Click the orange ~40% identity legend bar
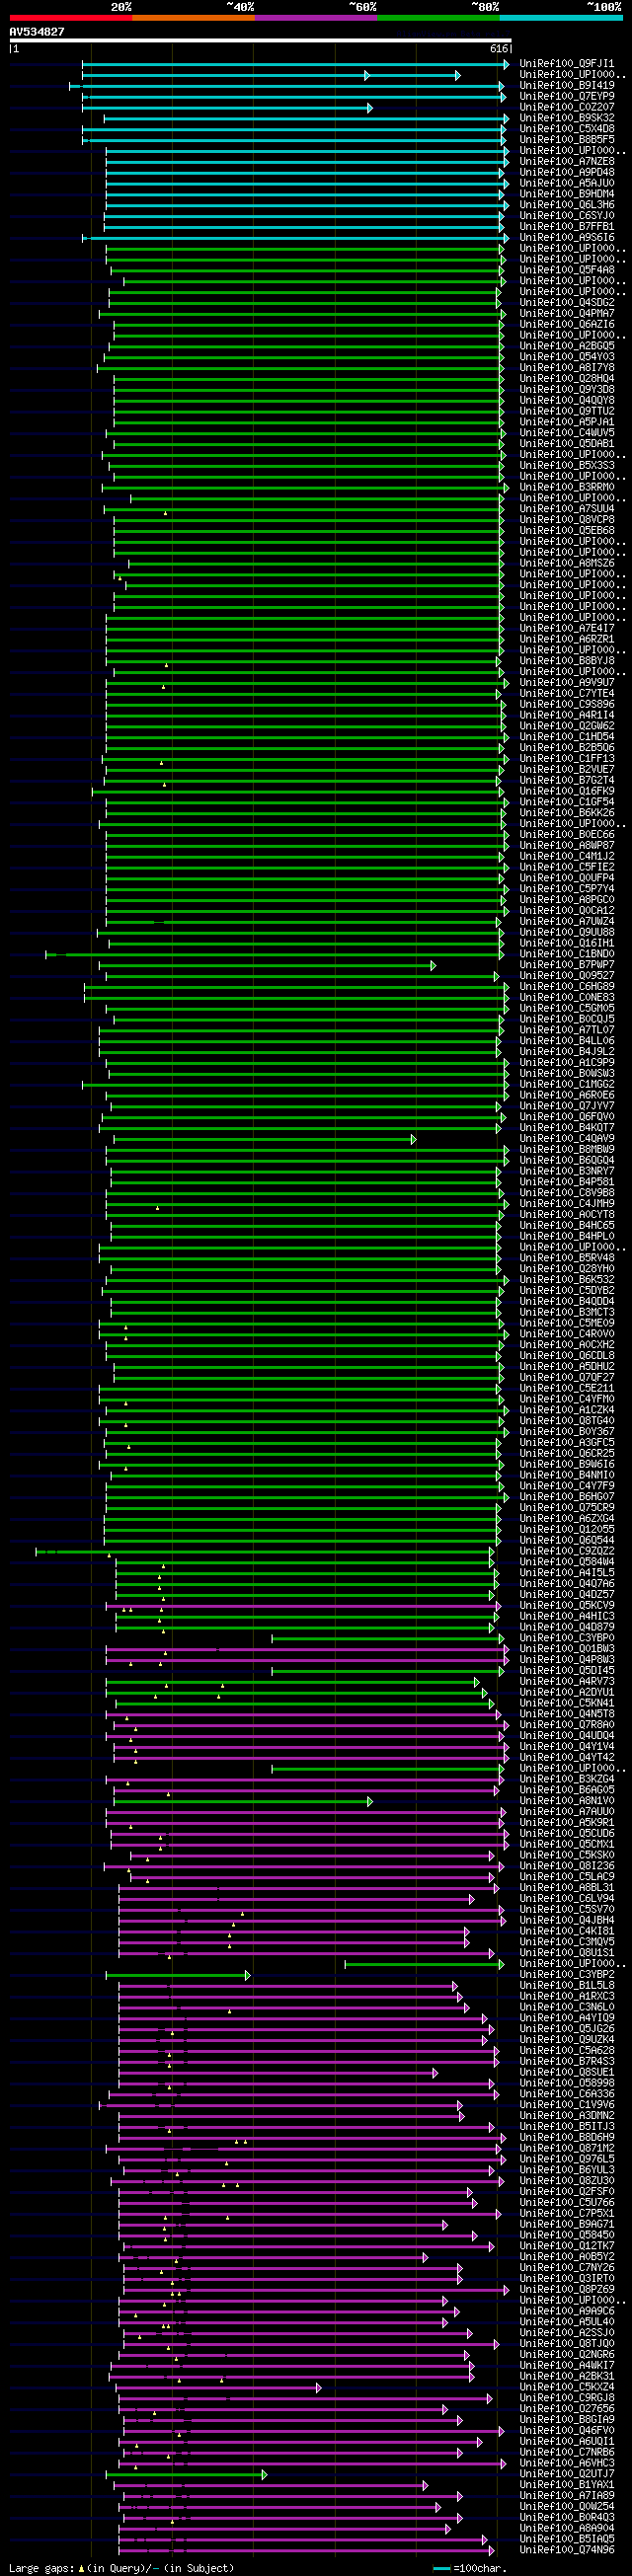Image resolution: width=632 pixels, height=2576 pixels. click(x=193, y=17)
